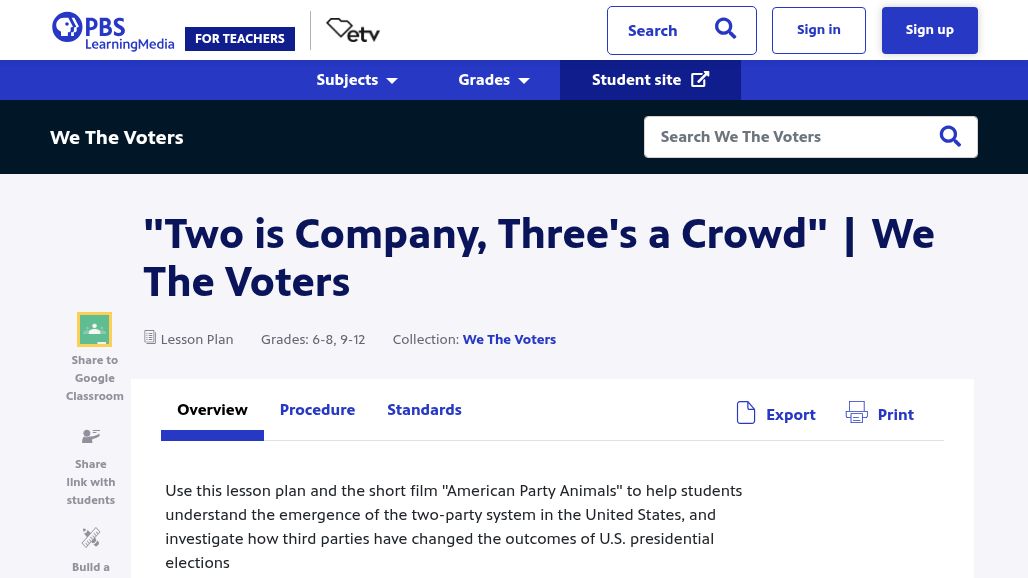This screenshot has height=578, width=1028.
Task: Click the Export document icon
Action: (746, 413)
